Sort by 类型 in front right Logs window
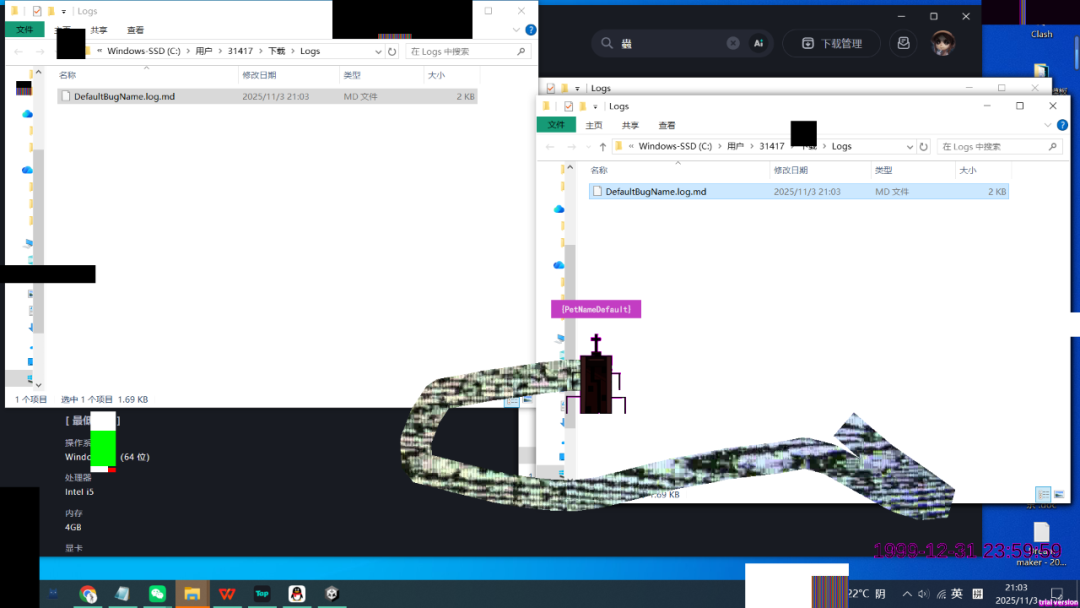This screenshot has width=1080, height=608. click(884, 170)
